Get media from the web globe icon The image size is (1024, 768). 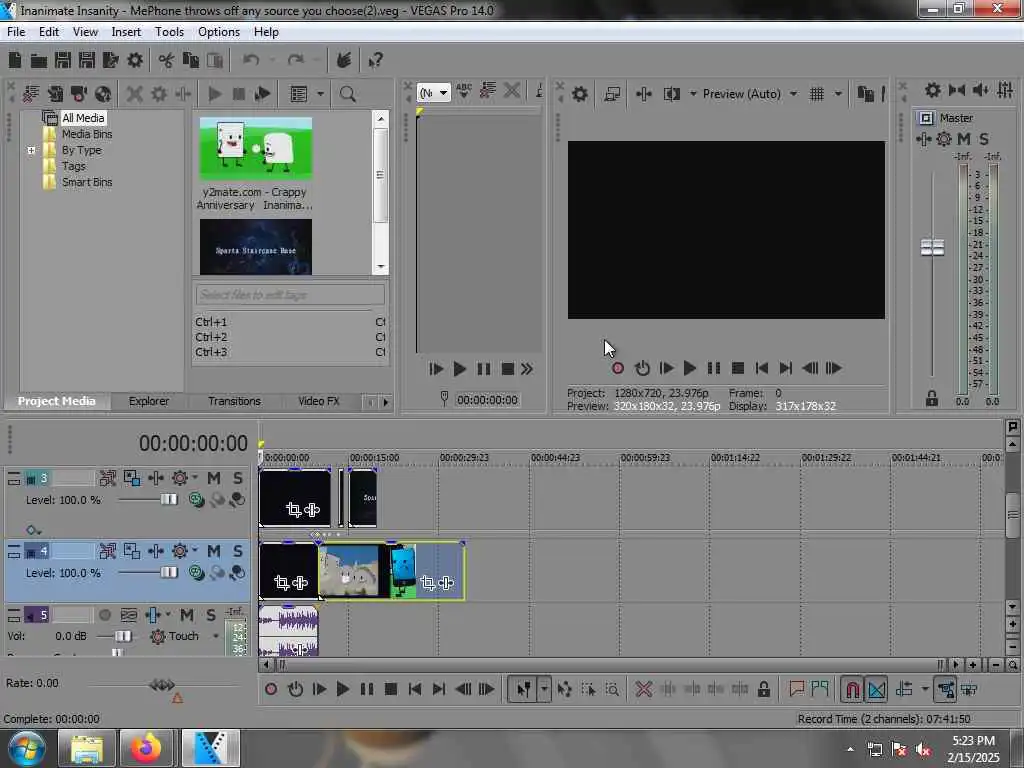coord(103,94)
